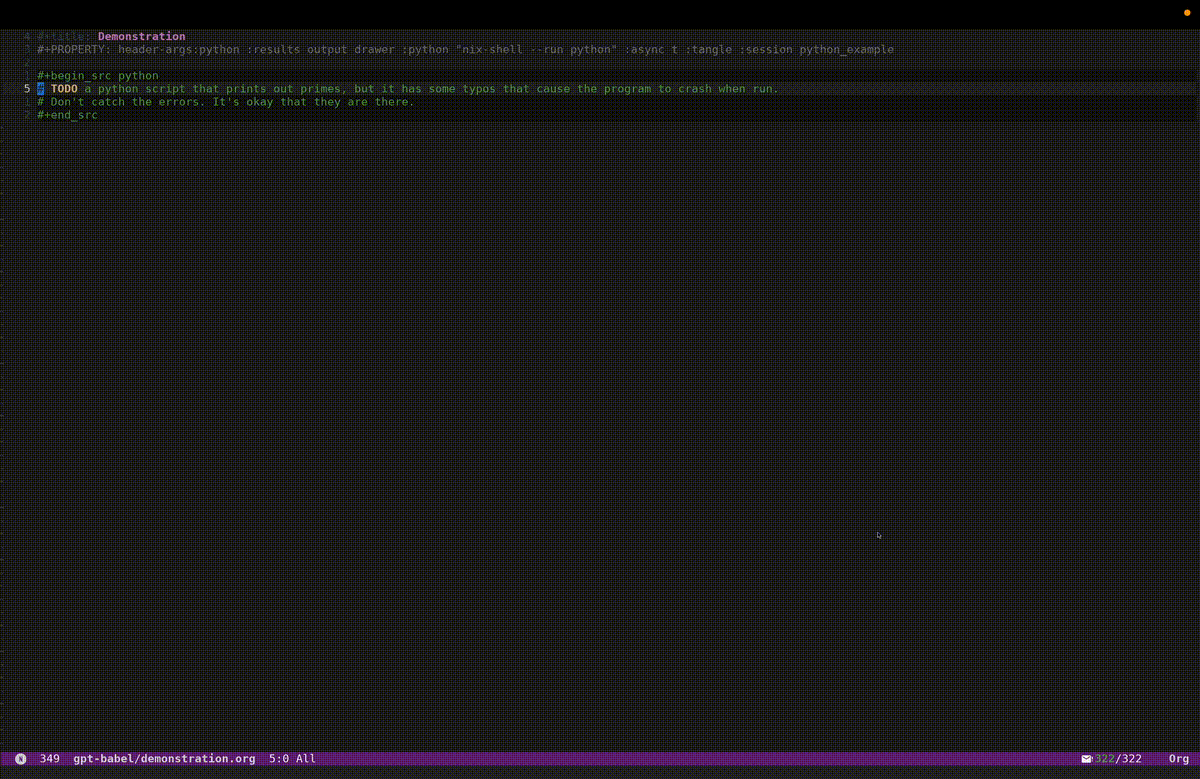Click the 349 buffer size indicator
This screenshot has width=1200, height=779.
[x=50, y=759]
